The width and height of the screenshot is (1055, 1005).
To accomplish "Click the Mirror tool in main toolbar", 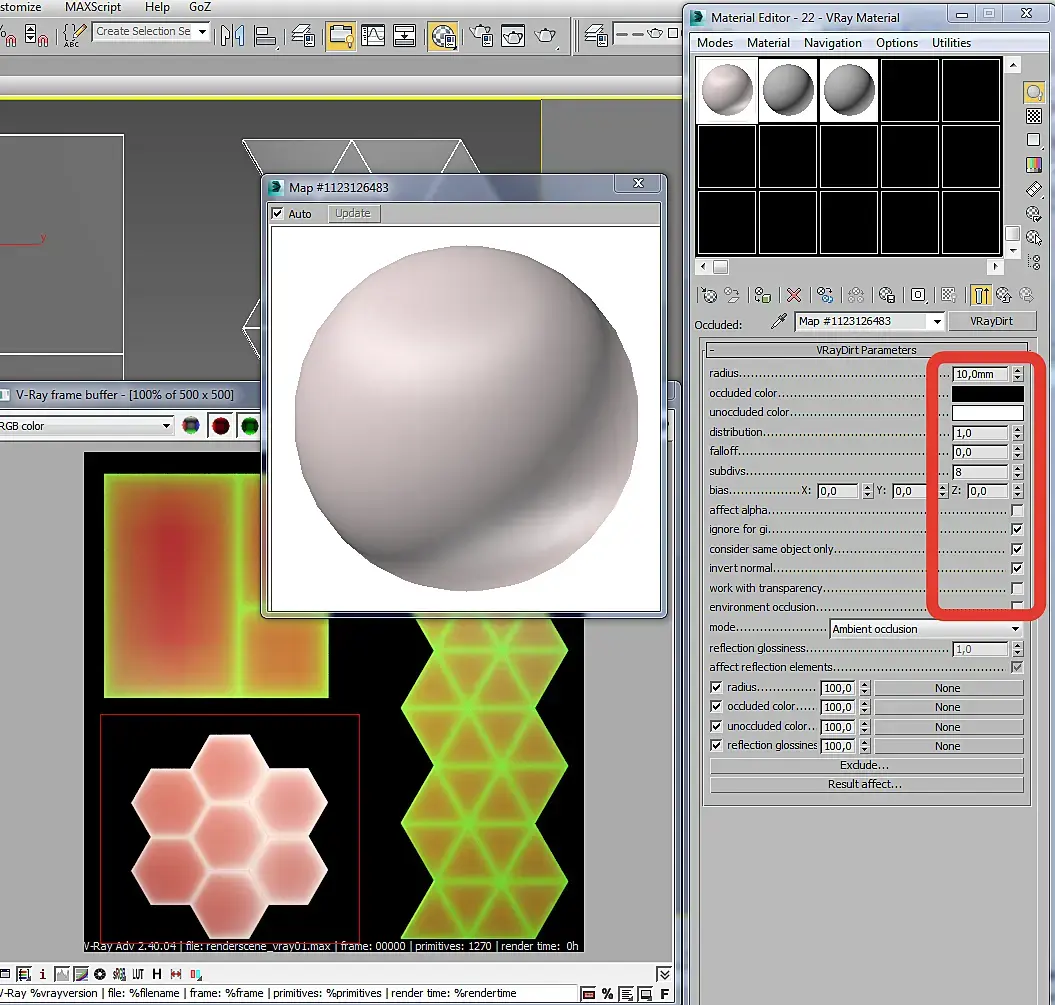I will pos(232,36).
